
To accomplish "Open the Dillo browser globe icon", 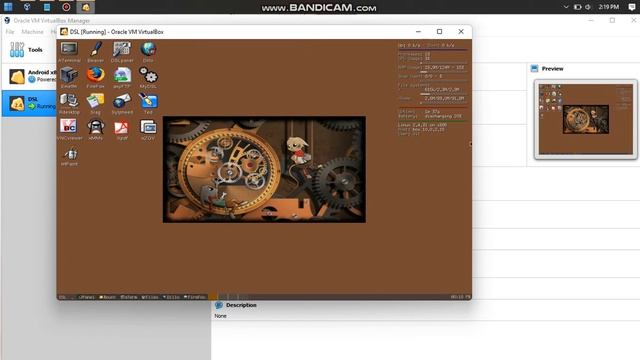I will click(148, 49).
